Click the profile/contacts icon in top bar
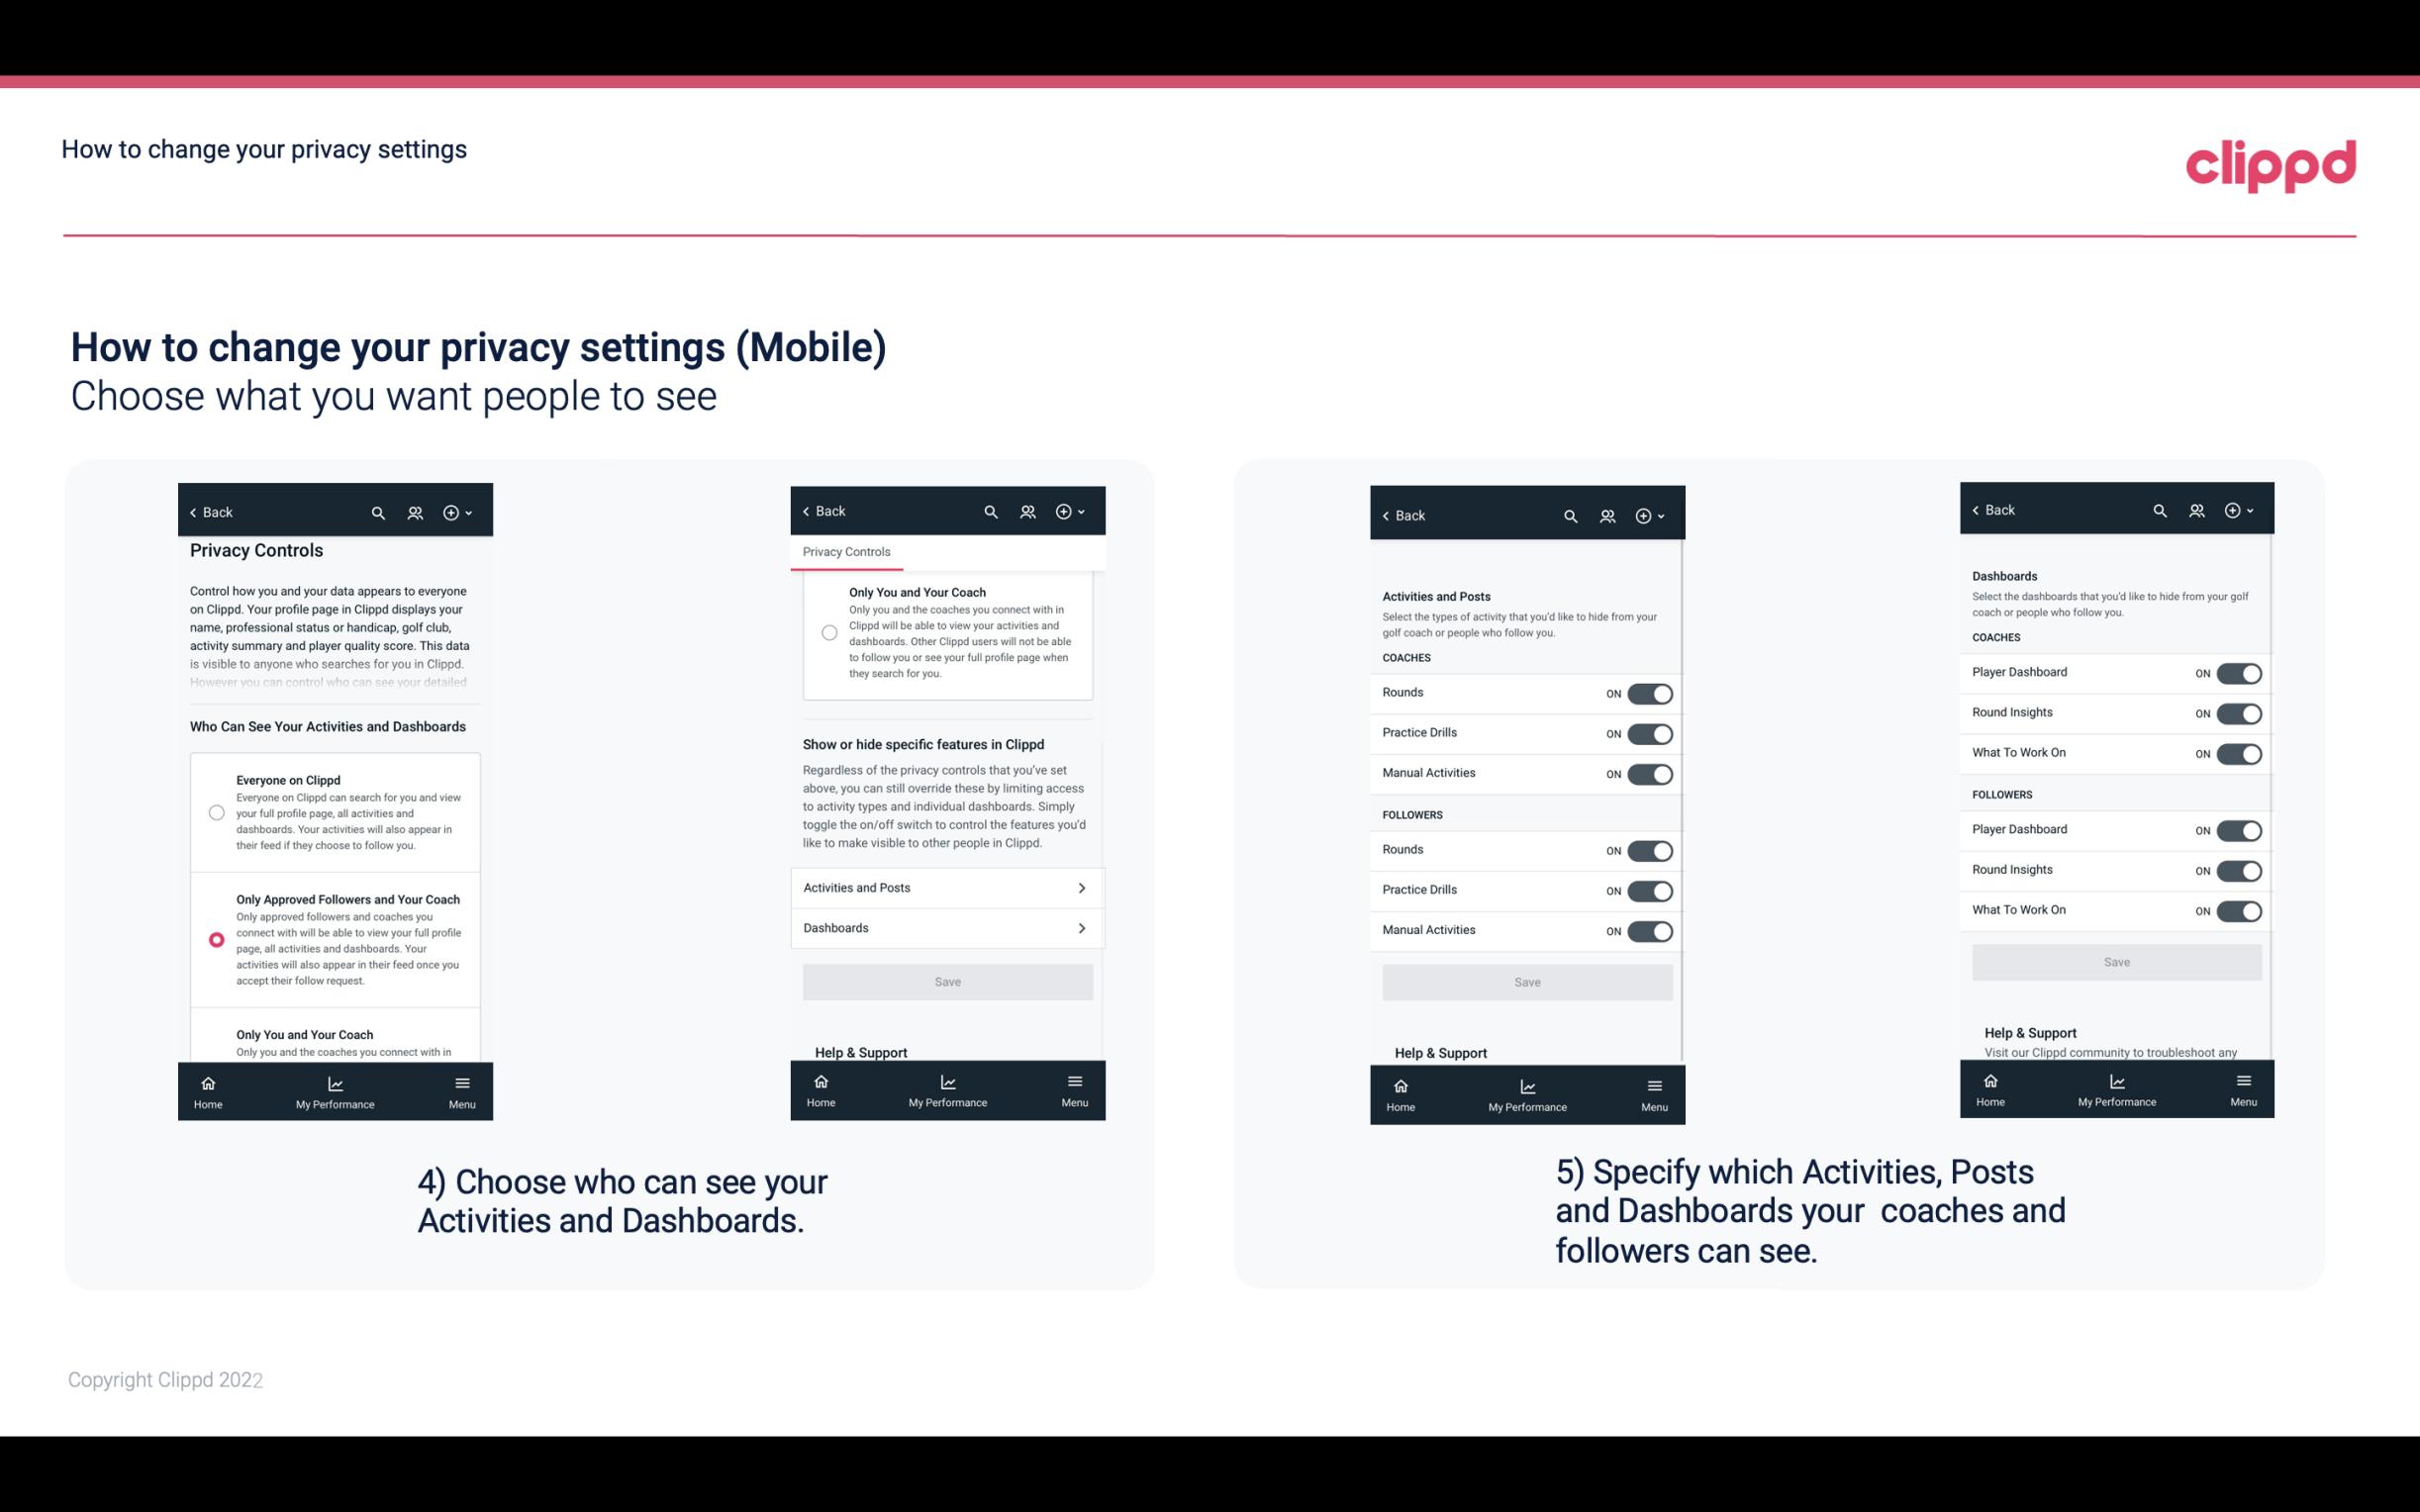Screen dimensions: 2420x1512 (417, 513)
